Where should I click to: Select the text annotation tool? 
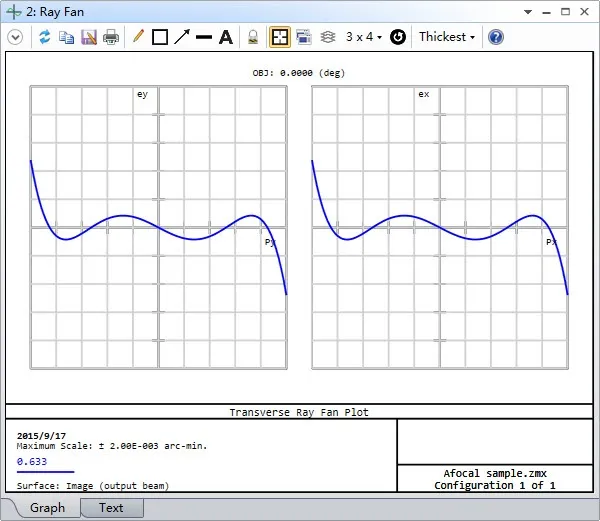226,37
